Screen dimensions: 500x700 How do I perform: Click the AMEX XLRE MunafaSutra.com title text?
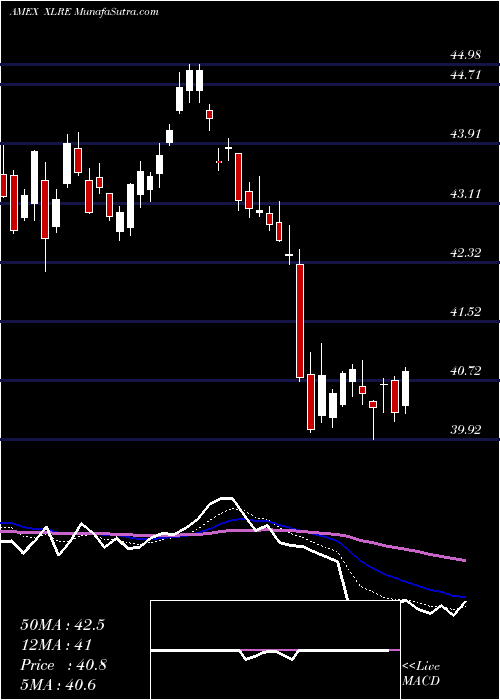click(x=84, y=12)
